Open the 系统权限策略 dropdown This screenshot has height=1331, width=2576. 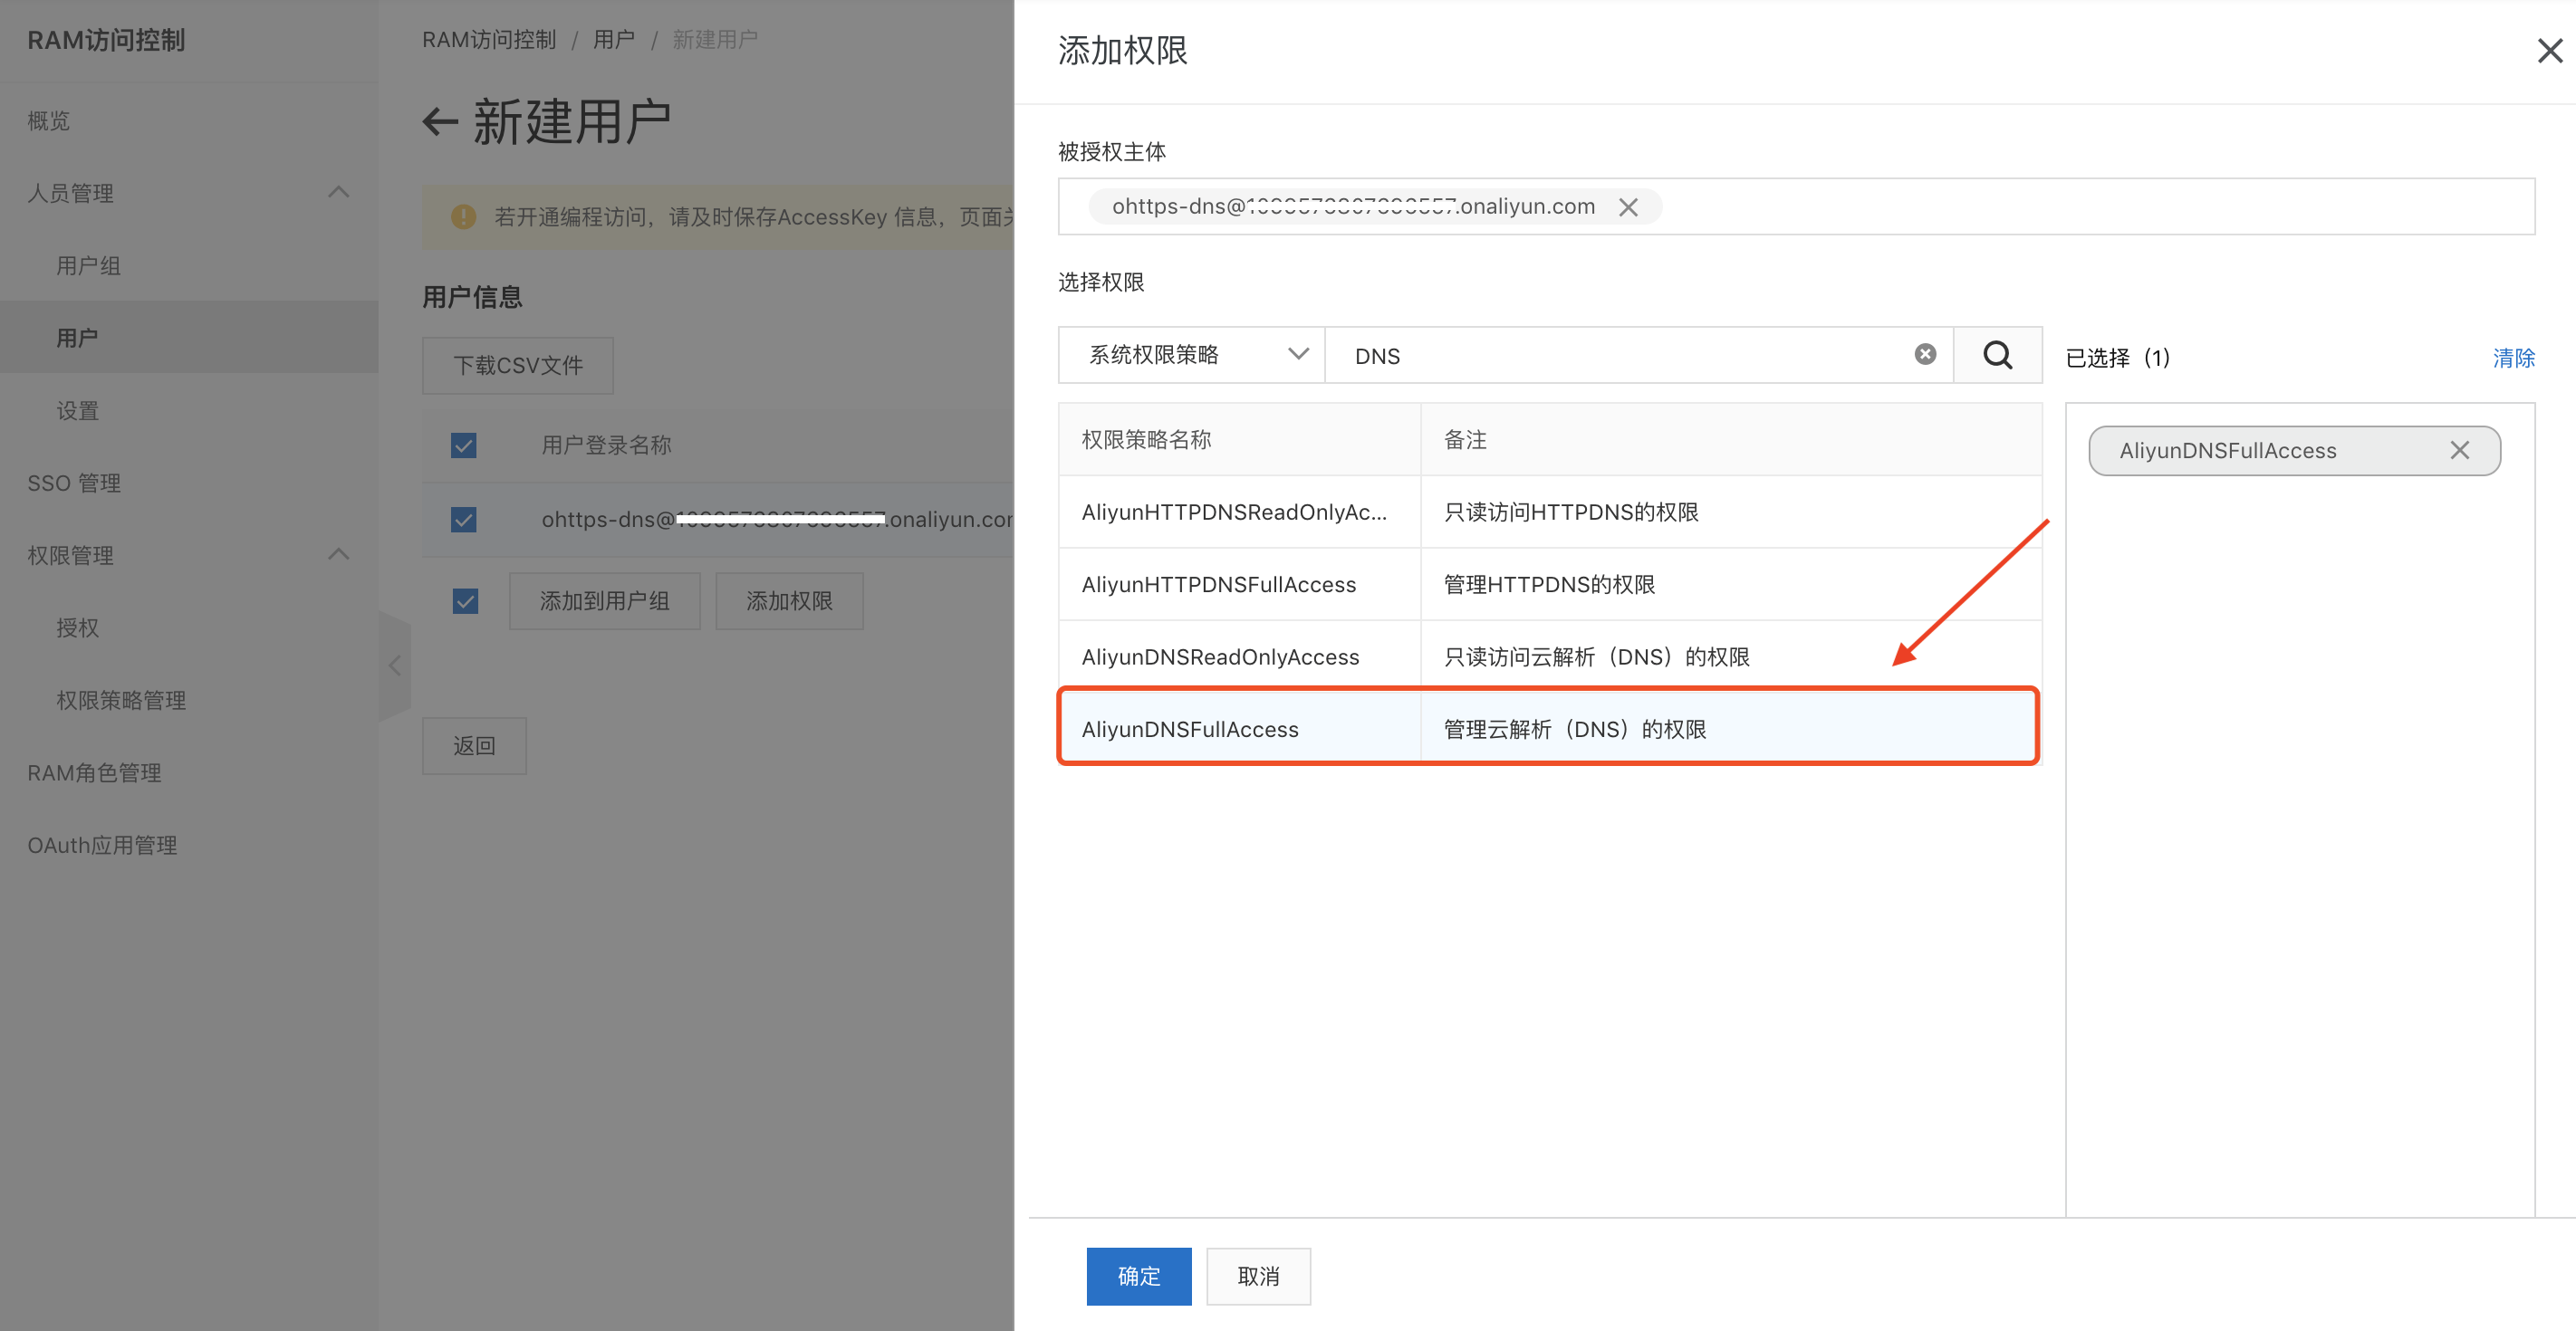click(1191, 355)
